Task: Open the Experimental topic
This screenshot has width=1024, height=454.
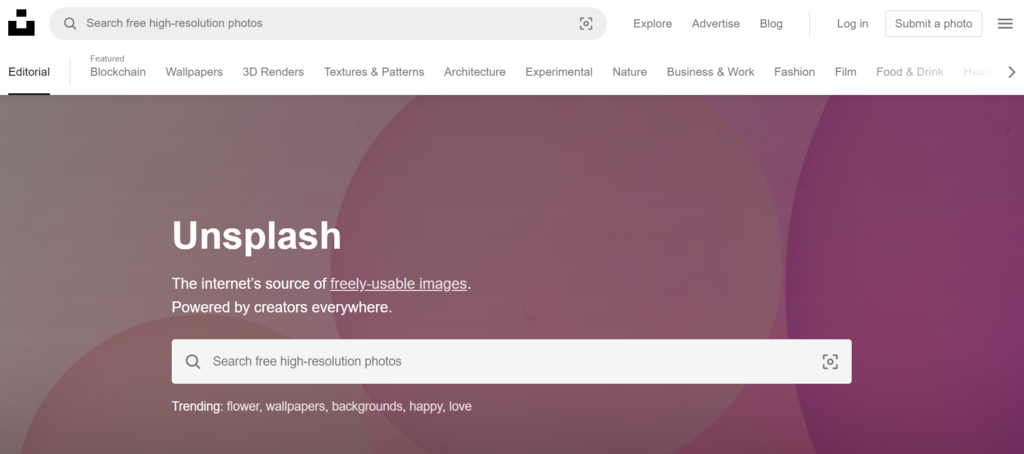Action: [559, 72]
